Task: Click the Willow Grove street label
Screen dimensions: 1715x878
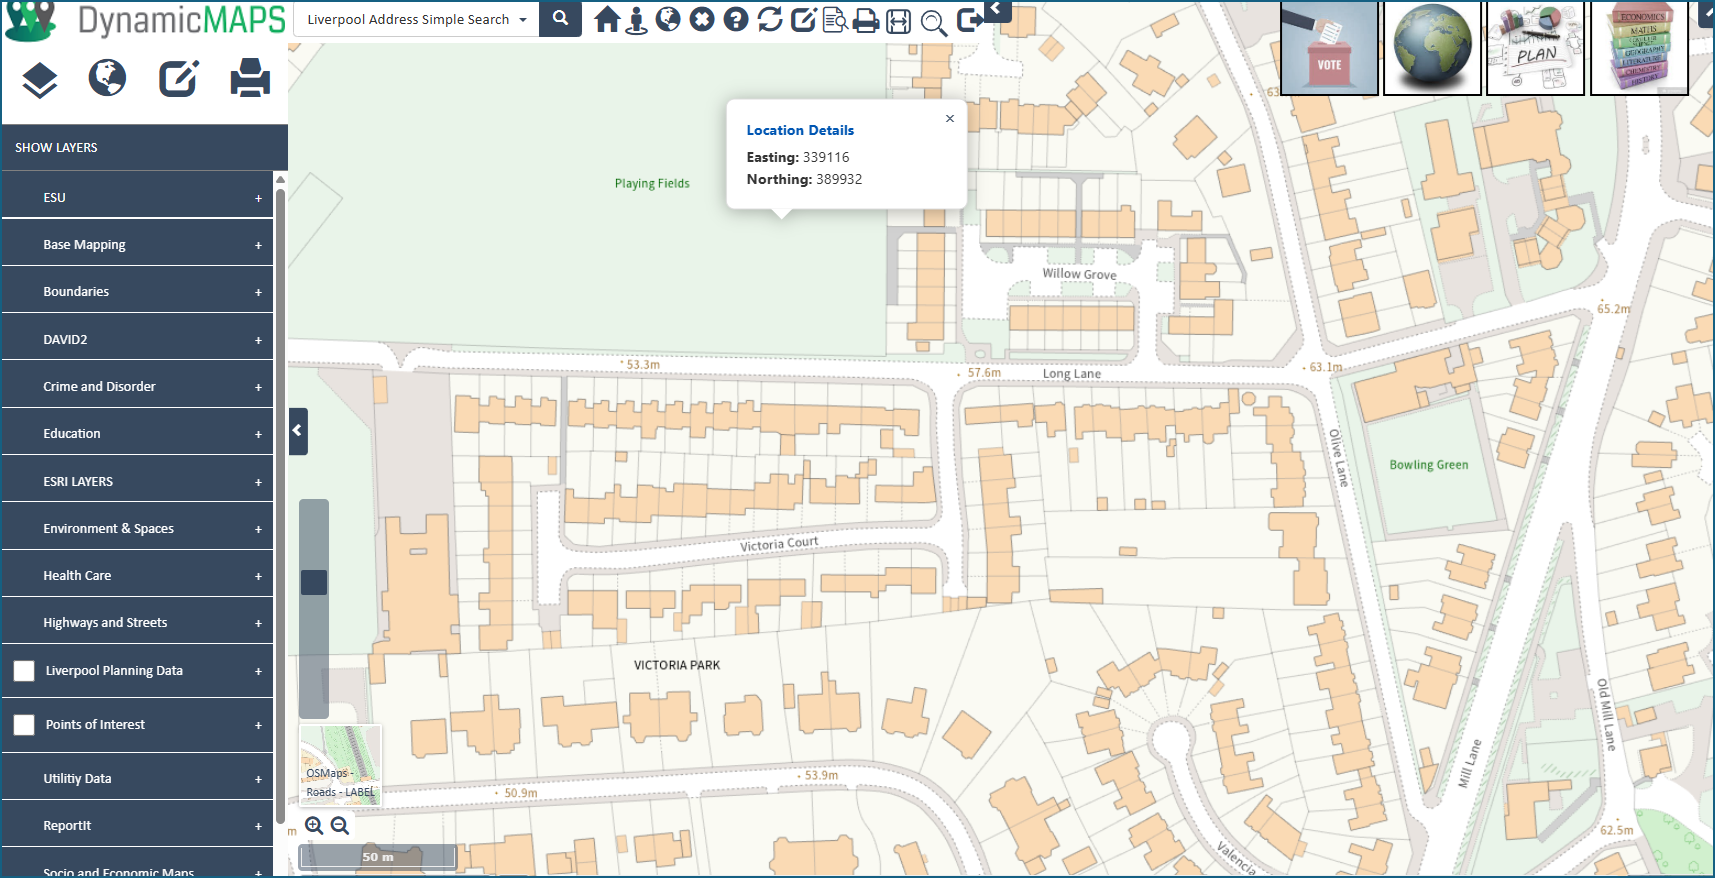Action: pyautogui.click(x=1080, y=274)
